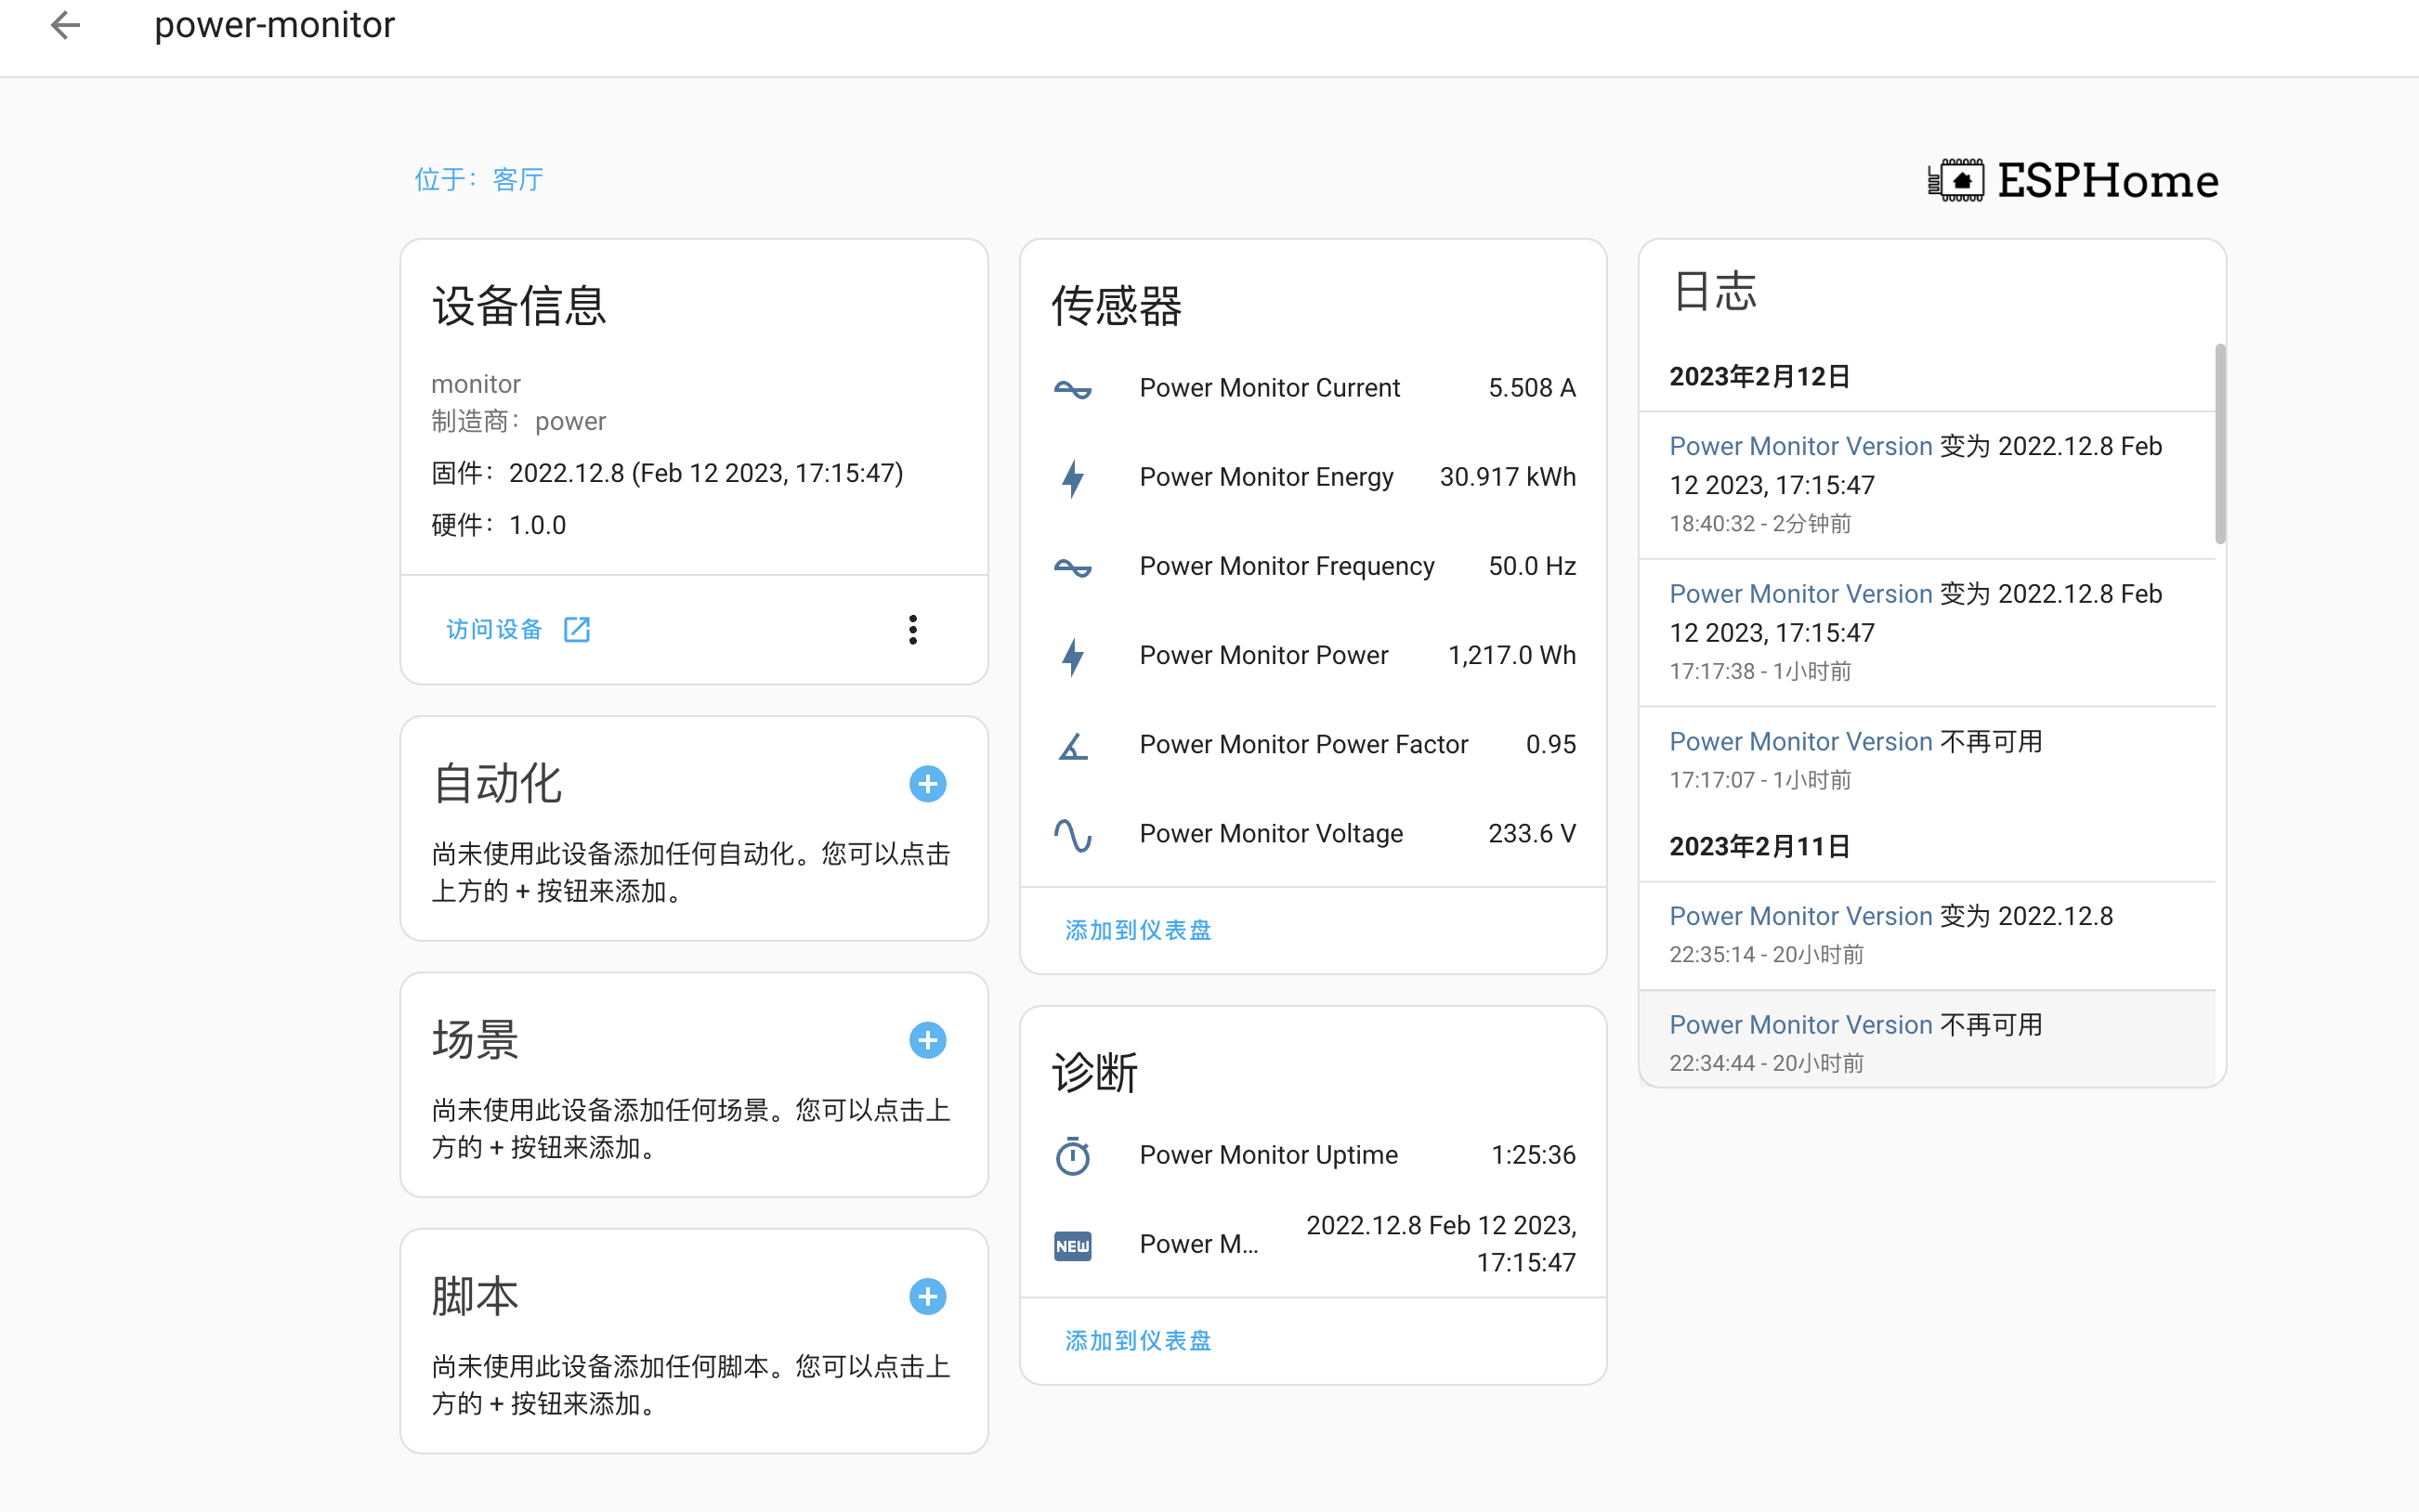2419x1512 pixels.
Task: Click 添加到仪表盘 under diagnostics card
Action: [x=1138, y=1341]
